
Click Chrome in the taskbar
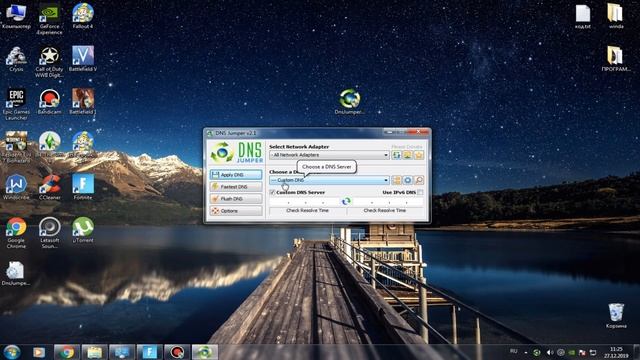pos(67,352)
